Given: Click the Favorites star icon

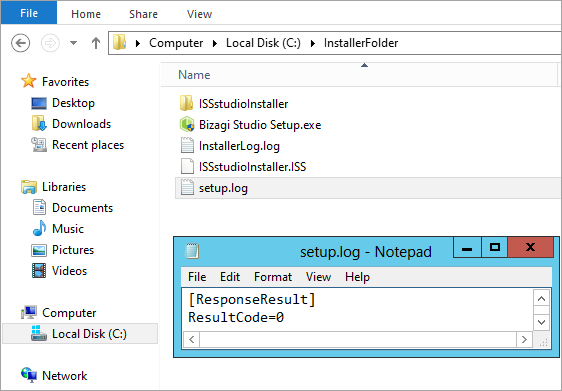Looking at the screenshot, I should point(28,81).
